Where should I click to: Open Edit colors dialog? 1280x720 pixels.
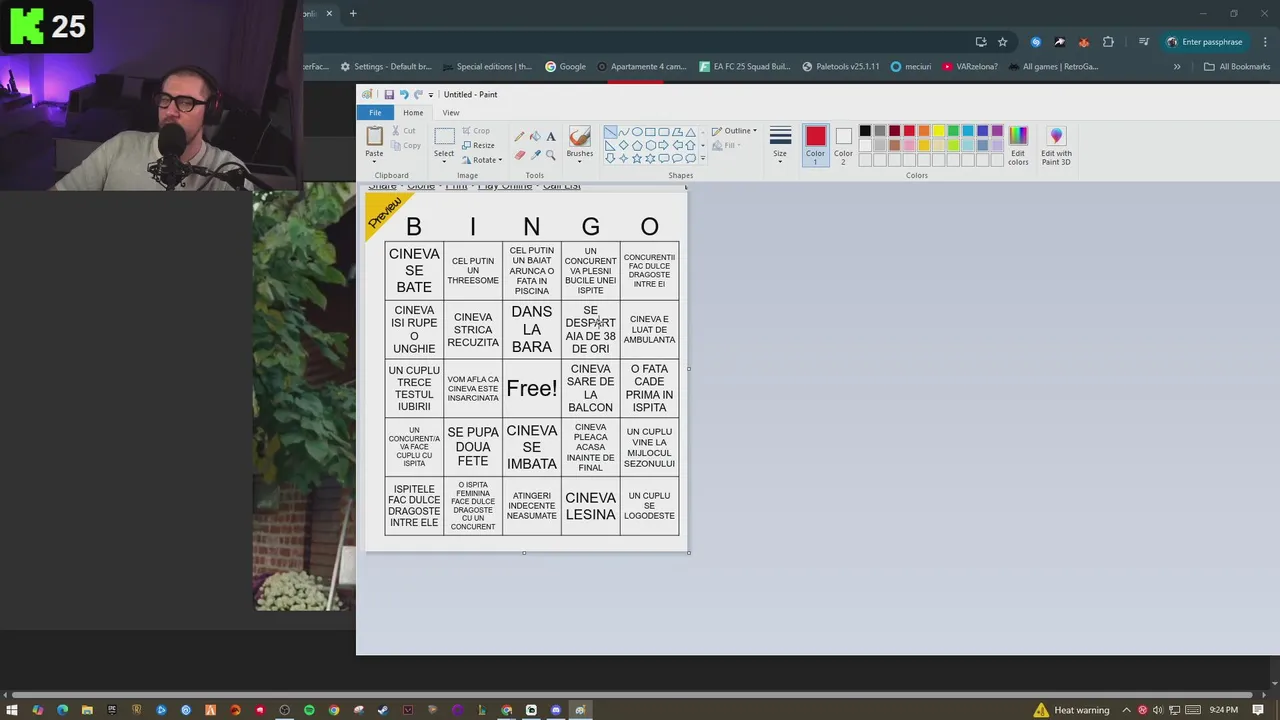[1018, 145]
